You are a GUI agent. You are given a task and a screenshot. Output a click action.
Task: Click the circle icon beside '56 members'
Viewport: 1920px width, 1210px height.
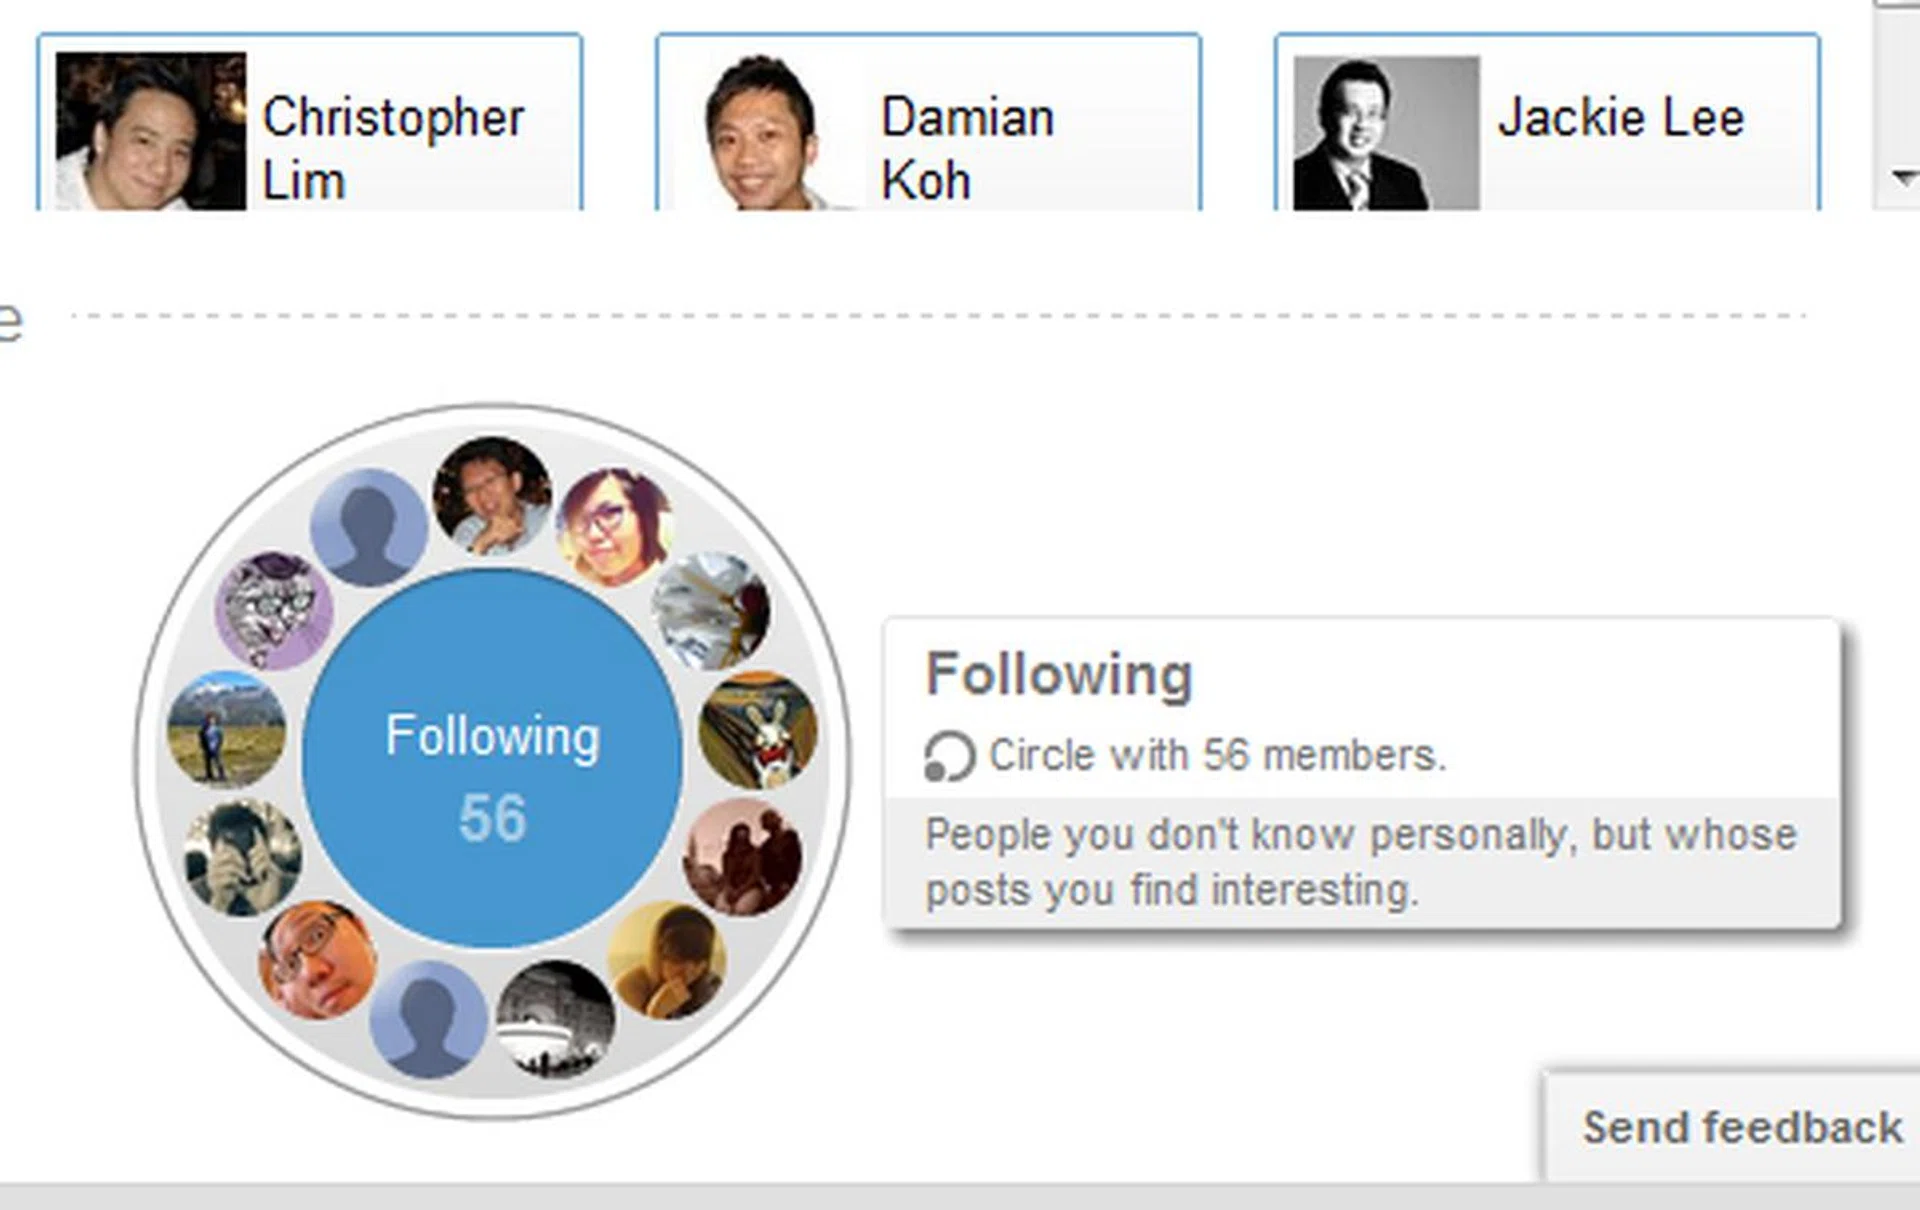pyautogui.click(x=948, y=756)
